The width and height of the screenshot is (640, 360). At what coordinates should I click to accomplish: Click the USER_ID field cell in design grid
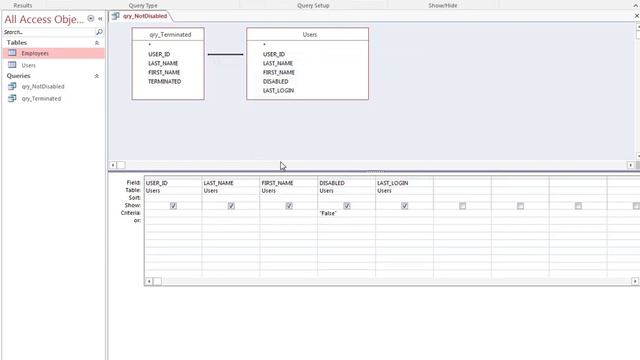pyautogui.click(x=173, y=183)
